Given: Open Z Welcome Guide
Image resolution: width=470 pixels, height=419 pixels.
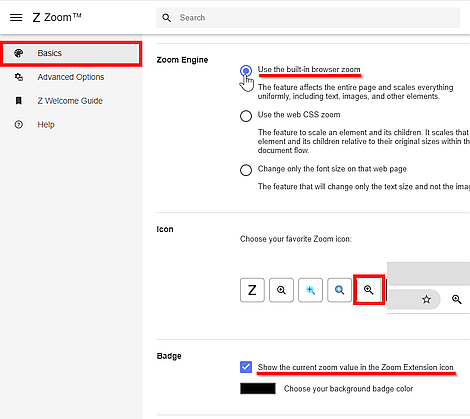Looking at the screenshot, I should (71, 101).
